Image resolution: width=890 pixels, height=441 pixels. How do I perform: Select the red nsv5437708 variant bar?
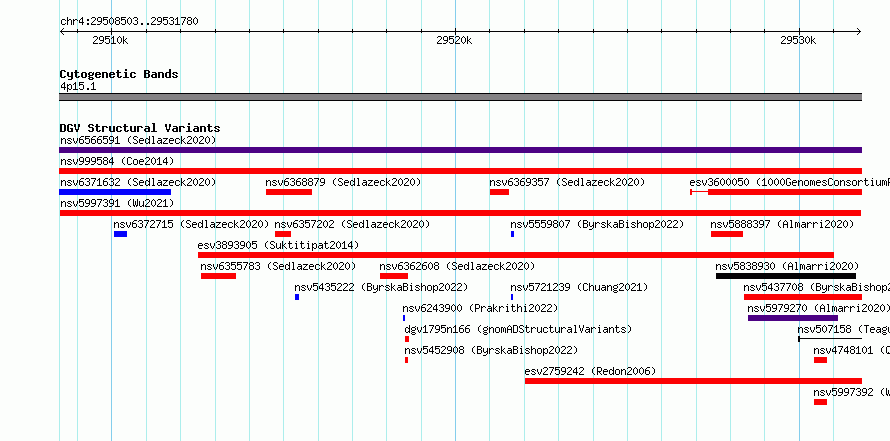803,297
